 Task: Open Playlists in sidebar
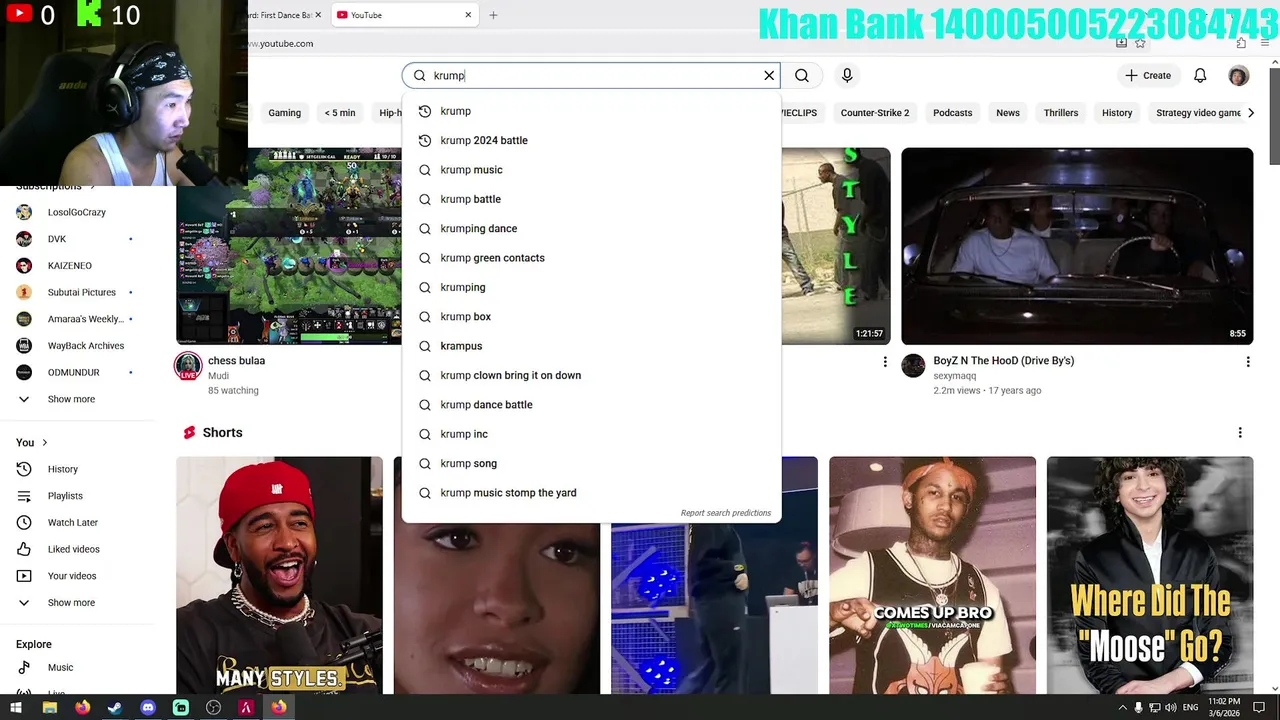point(64,496)
